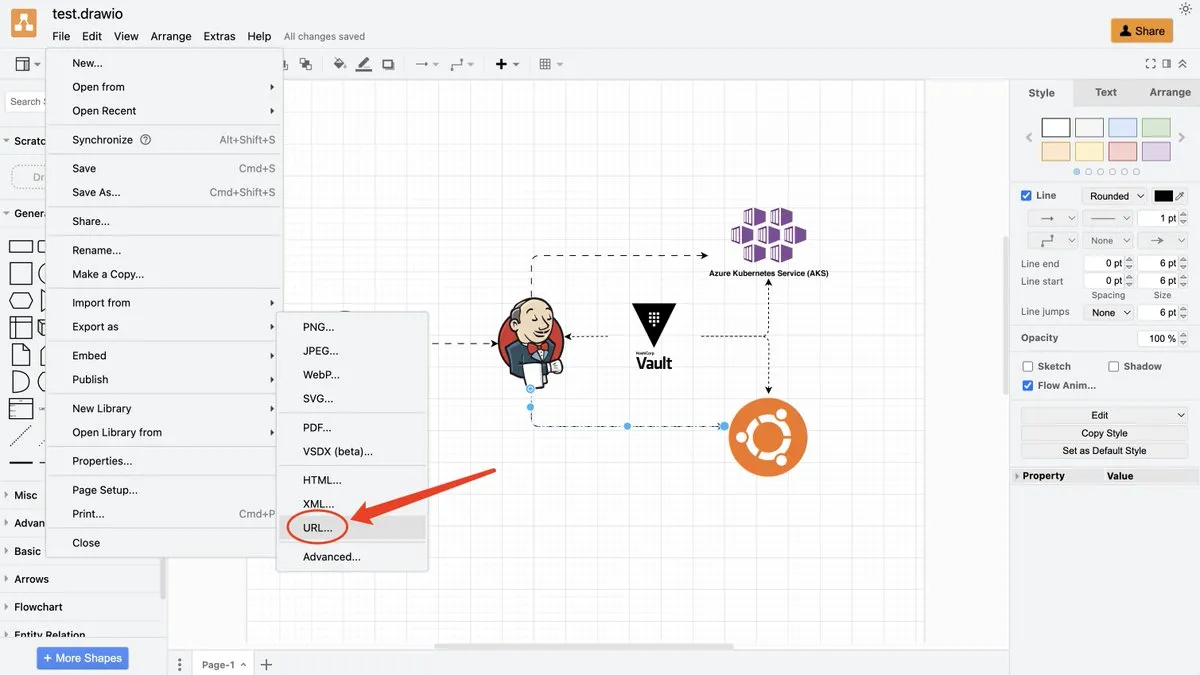The image size is (1200, 675).
Task: Choose URL... from Export as submenu
Action: [x=318, y=528]
